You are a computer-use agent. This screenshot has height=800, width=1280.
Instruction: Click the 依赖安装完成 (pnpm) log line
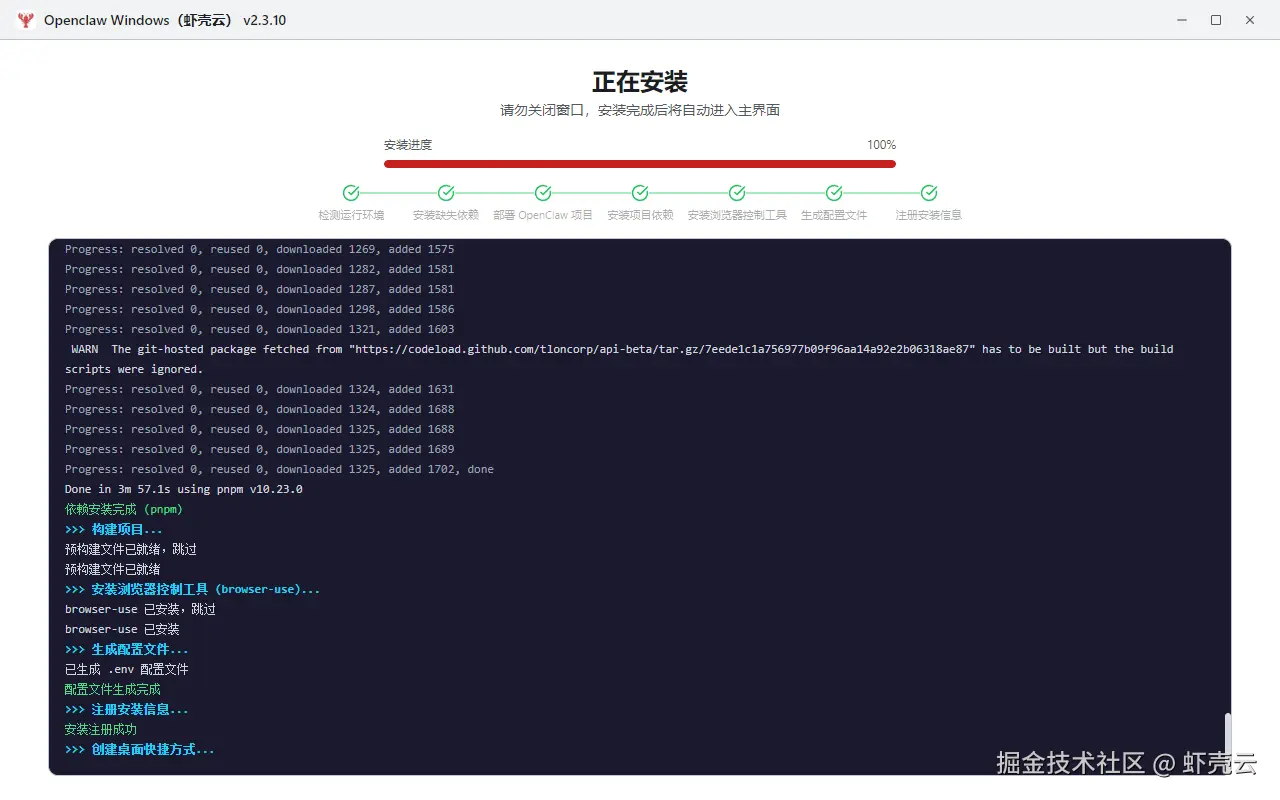point(124,509)
